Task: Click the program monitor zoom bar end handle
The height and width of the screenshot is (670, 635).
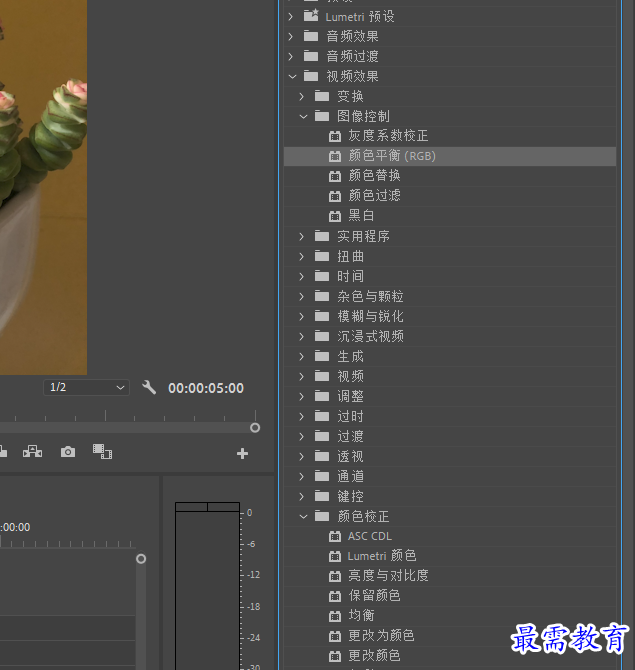Action: [x=255, y=428]
